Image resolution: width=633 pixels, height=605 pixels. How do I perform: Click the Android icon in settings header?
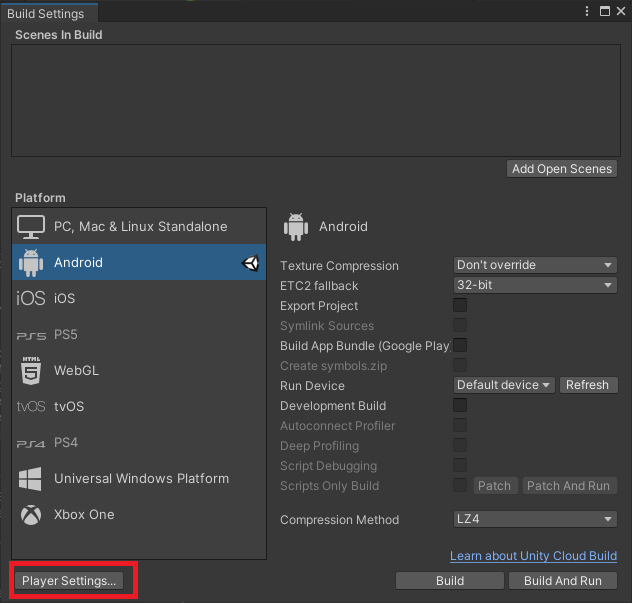(x=296, y=227)
